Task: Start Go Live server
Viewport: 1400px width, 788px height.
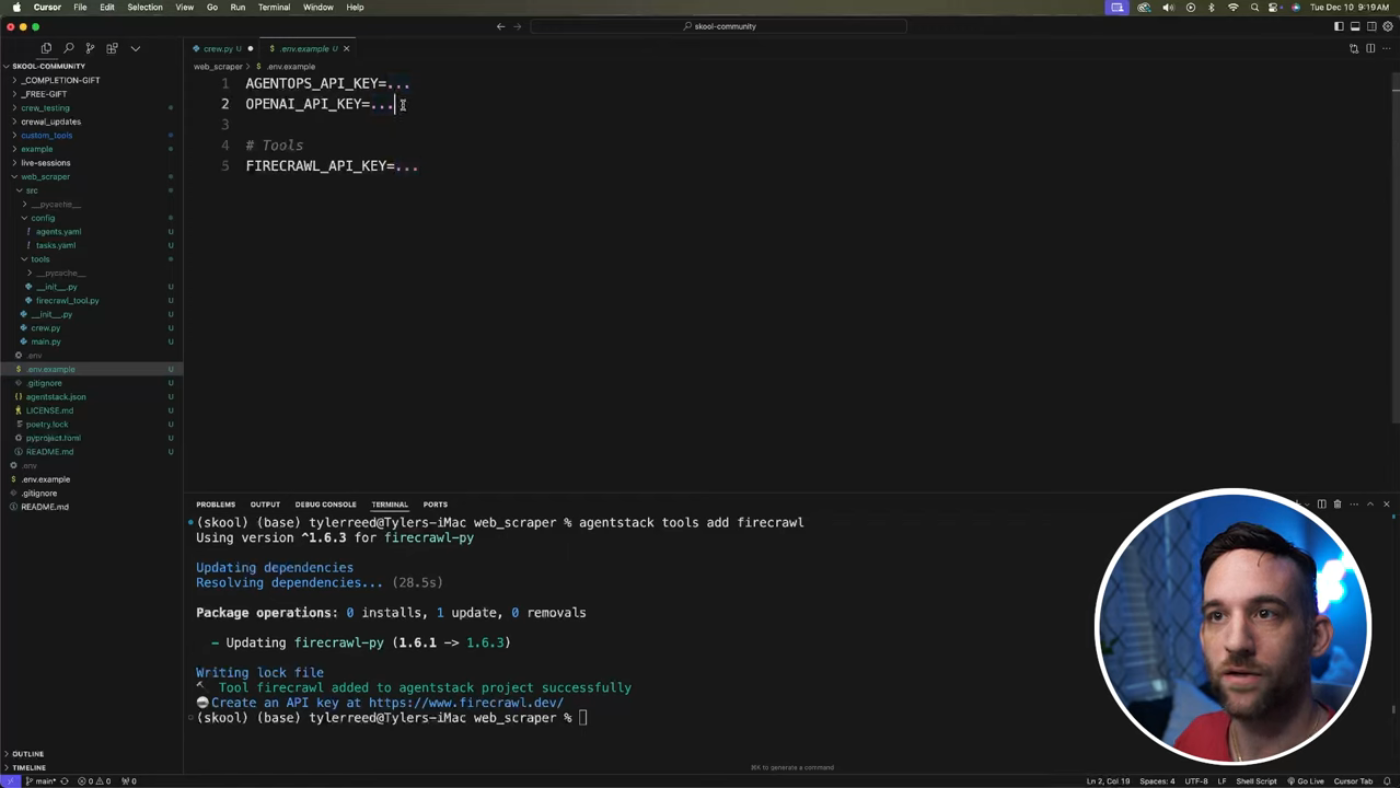Action: click(1305, 781)
